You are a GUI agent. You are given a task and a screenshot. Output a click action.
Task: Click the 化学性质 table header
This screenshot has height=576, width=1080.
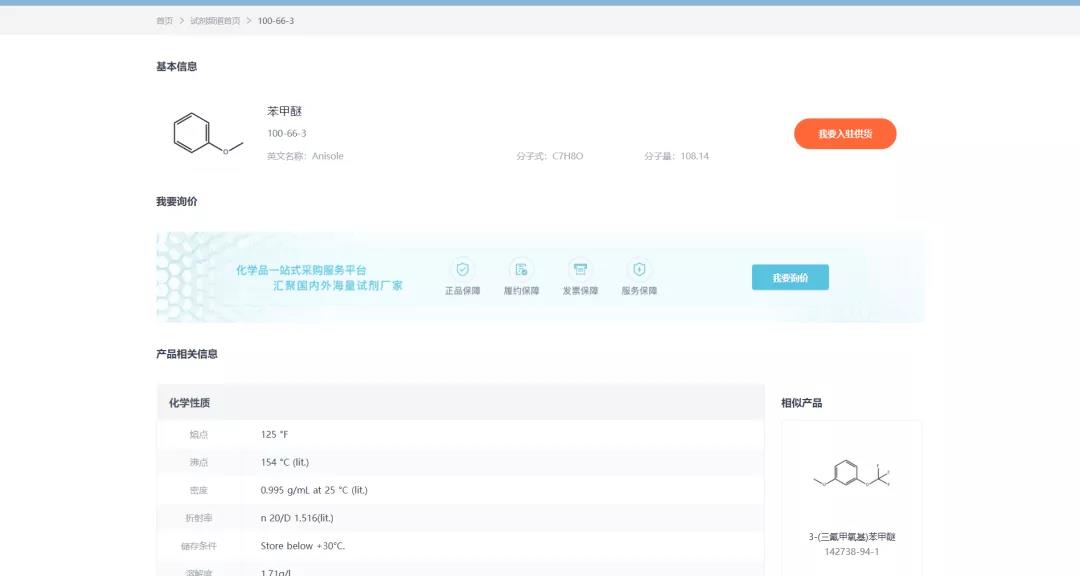click(x=461, y=402)
